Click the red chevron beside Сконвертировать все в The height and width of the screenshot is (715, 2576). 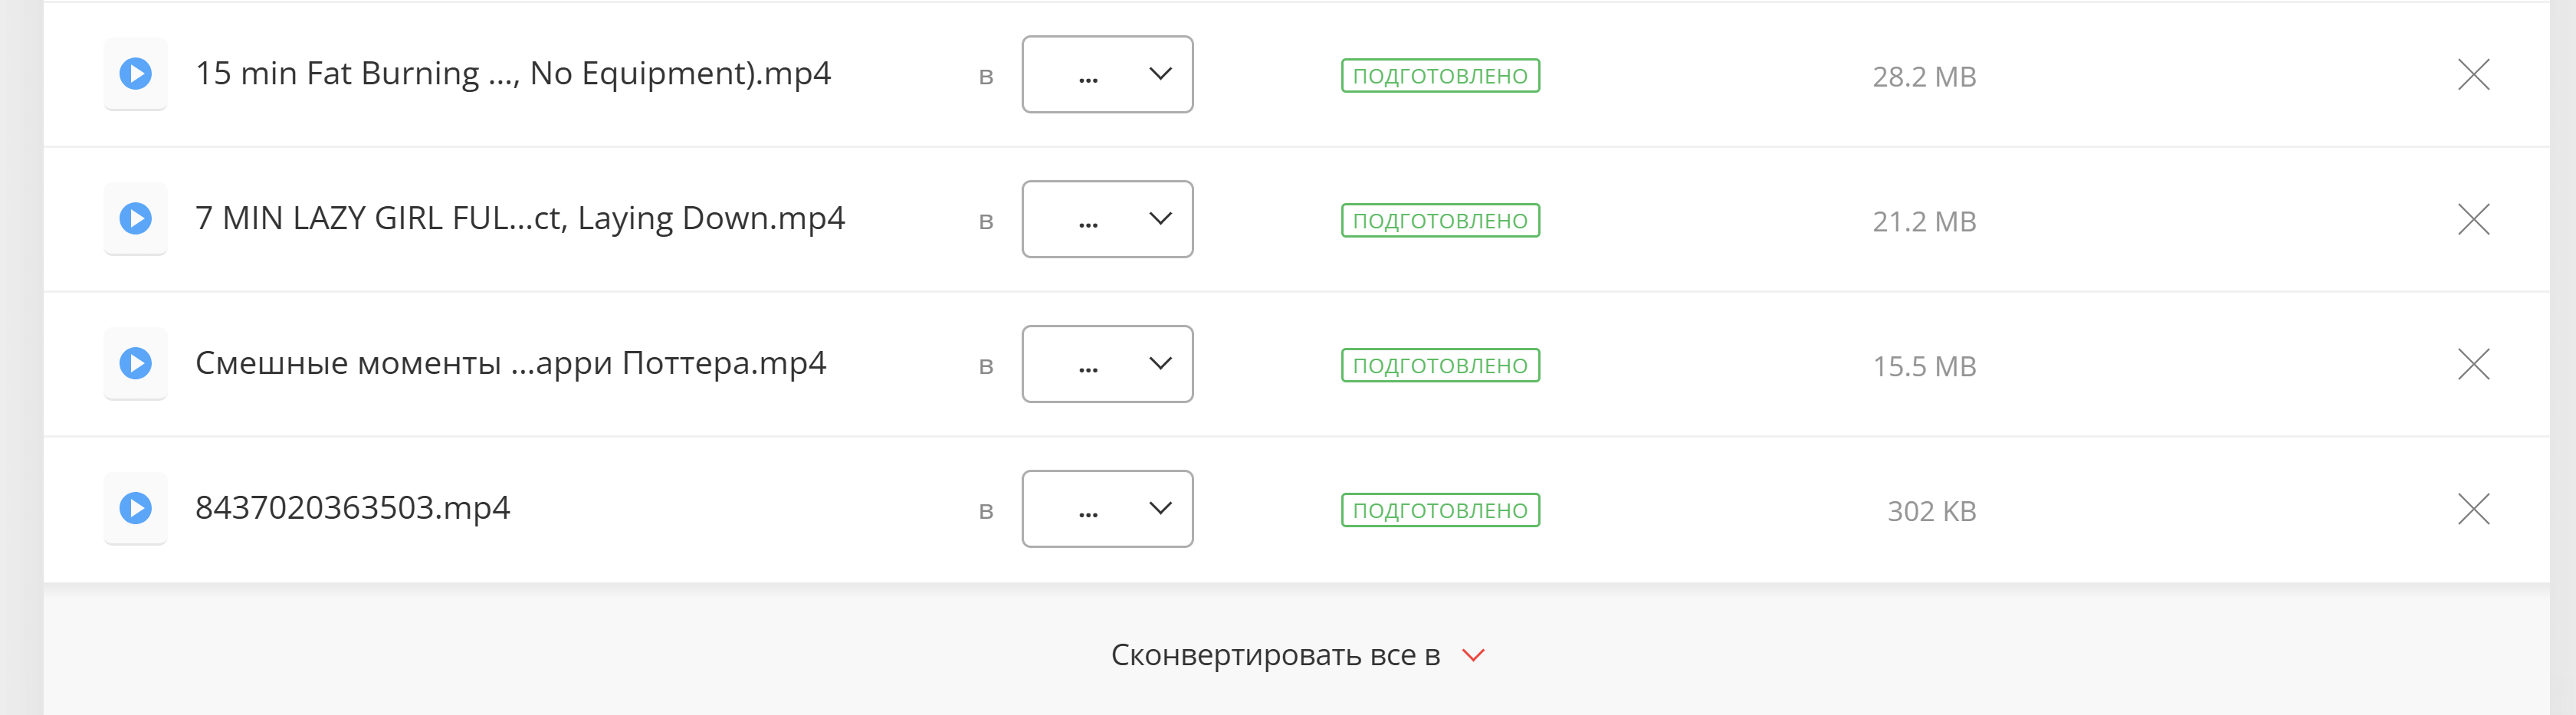coord(1473,655)
